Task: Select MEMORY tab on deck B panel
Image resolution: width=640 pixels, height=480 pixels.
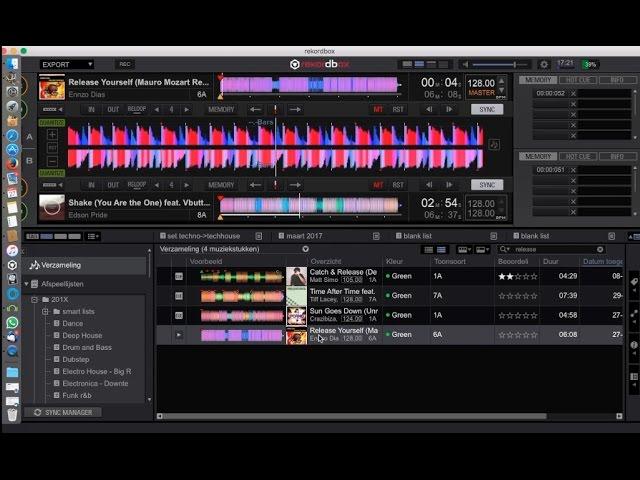Action: pyautogui.click(x=538, y=156)
